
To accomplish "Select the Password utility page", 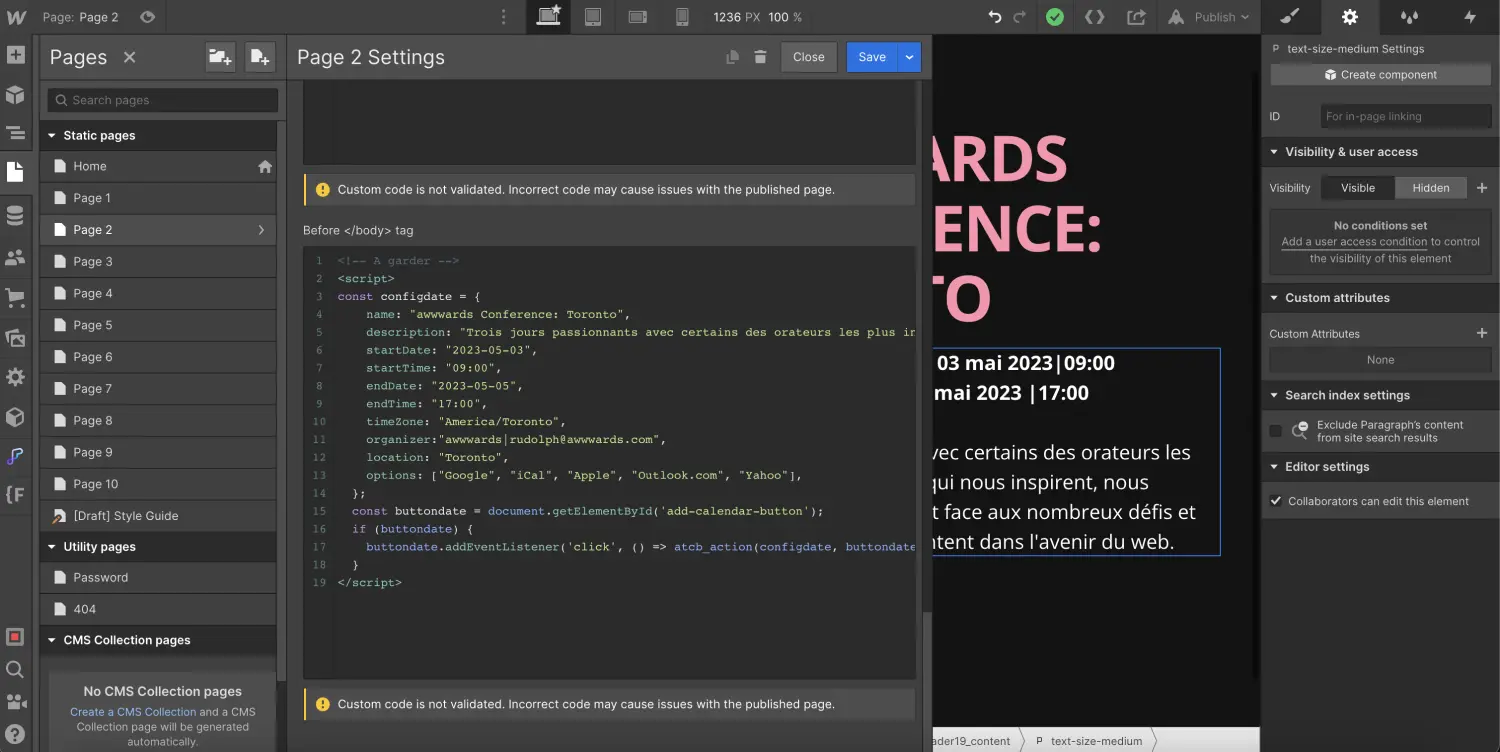I will 158,577.
